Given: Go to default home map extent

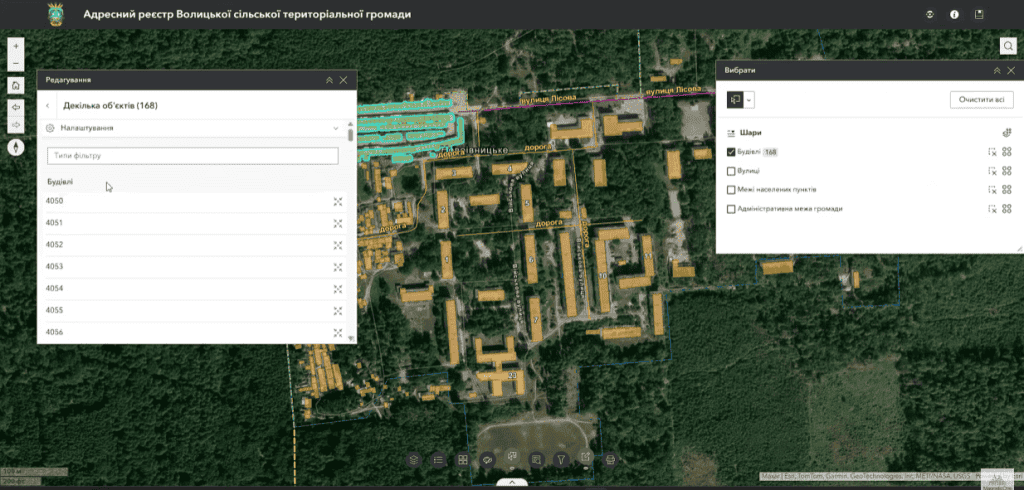Looking at the screenshot, I should (15, 85).
